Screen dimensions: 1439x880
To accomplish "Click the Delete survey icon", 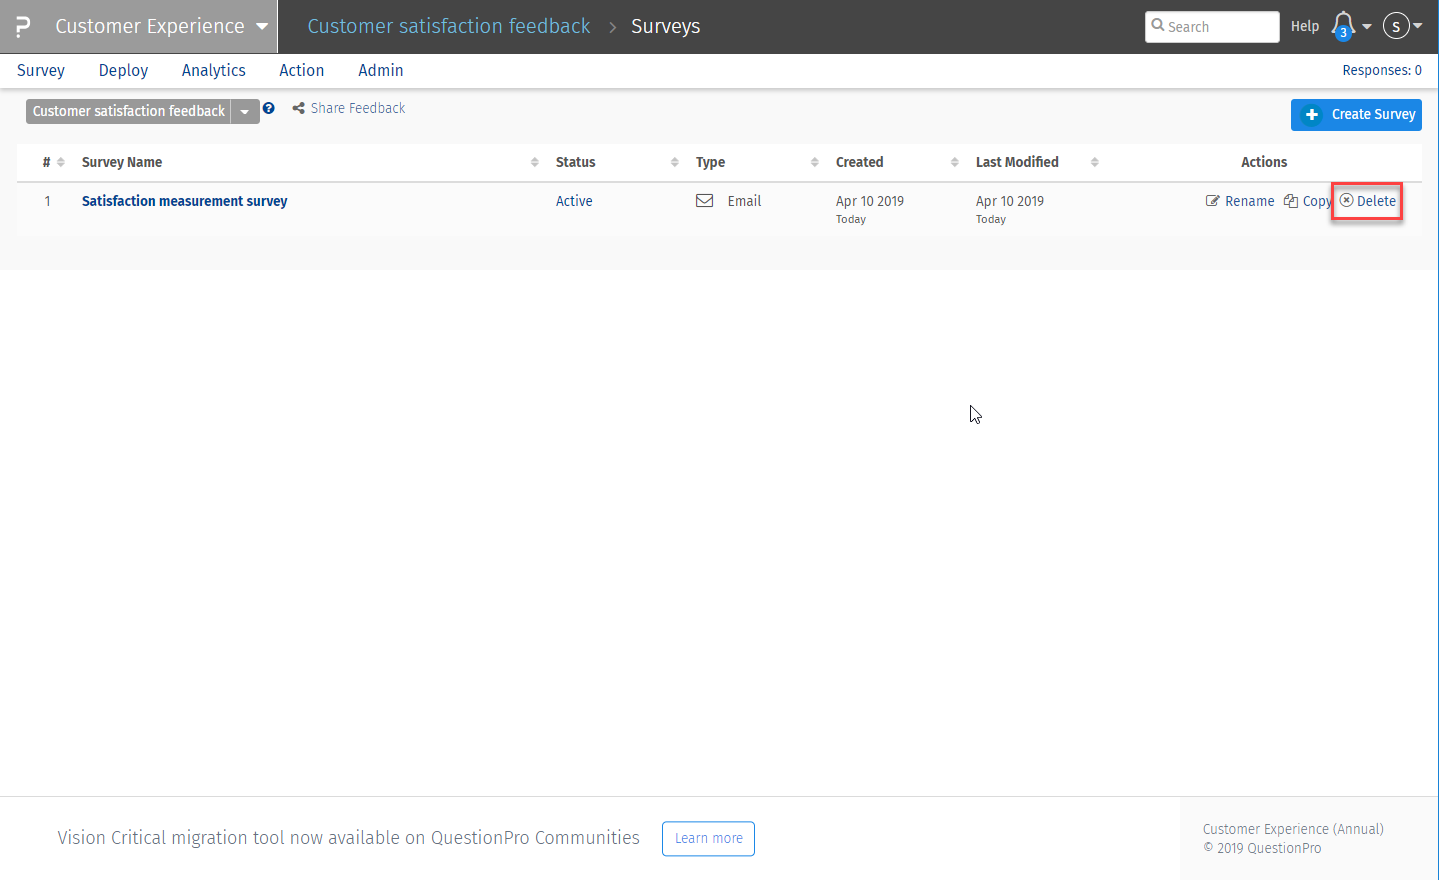I will [1347, 200].
